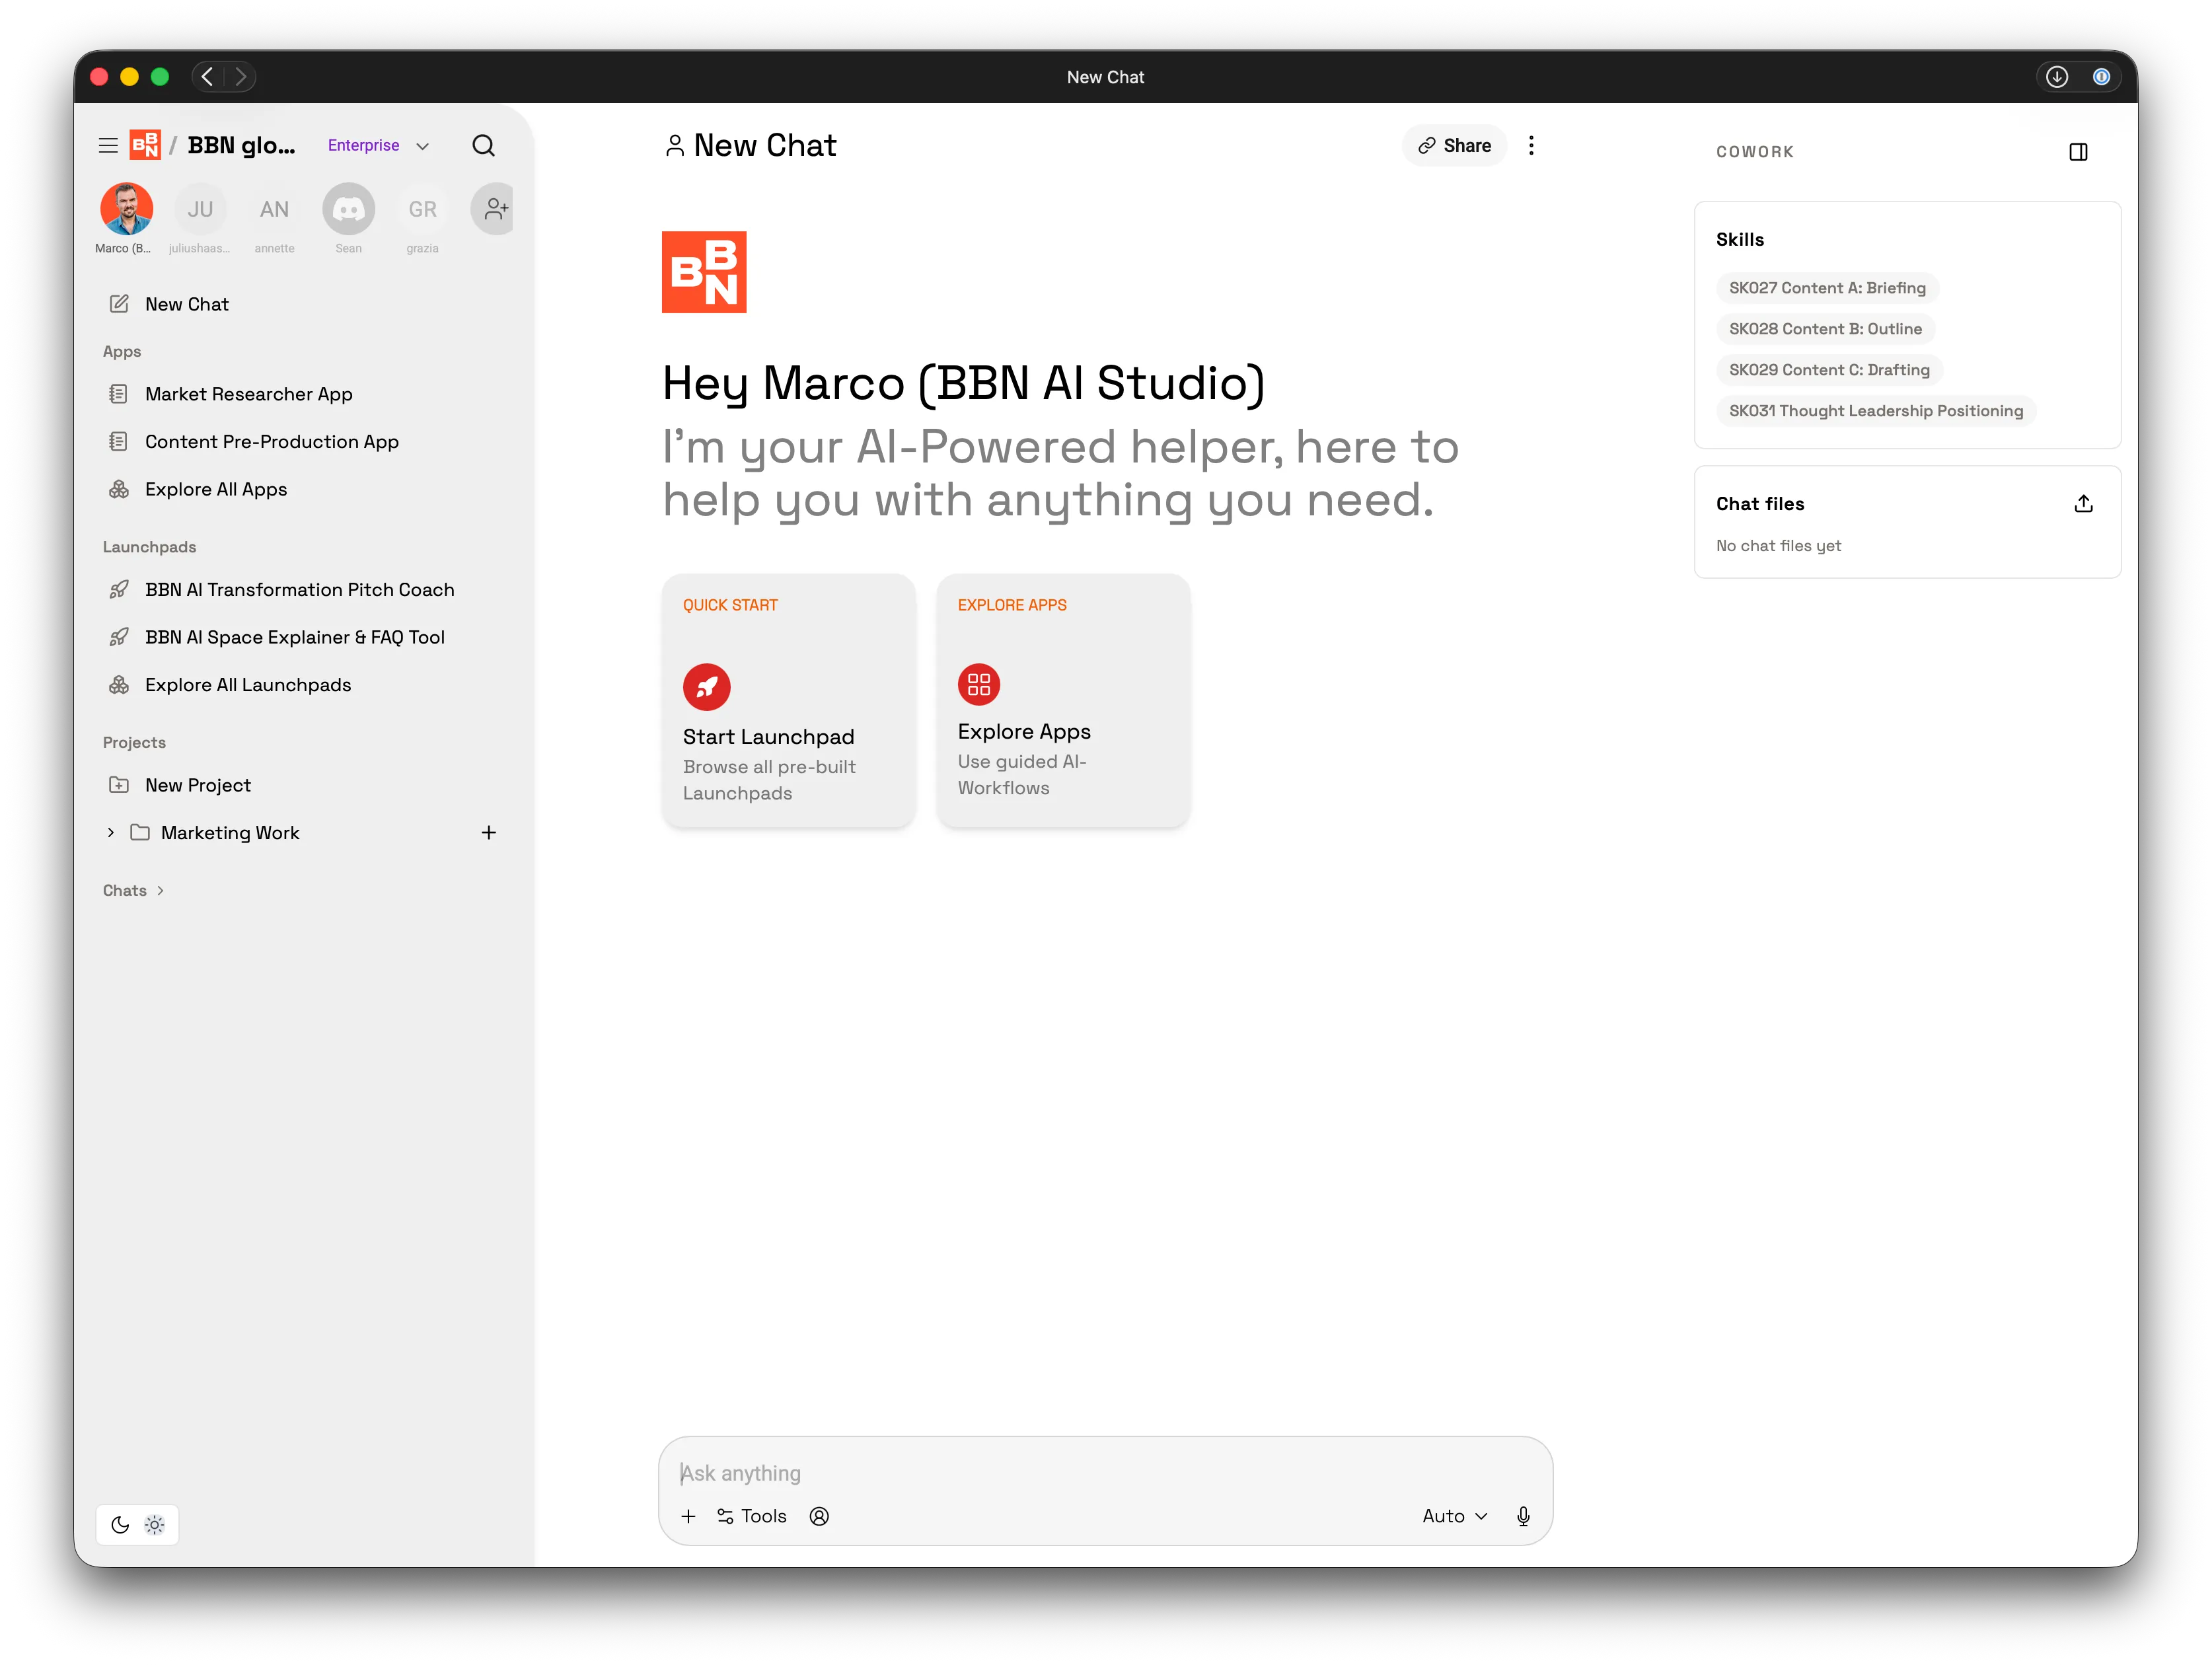This screenshot has width=2212, height=1665.
Task: Open the Auto model dropdown
Action: (x=1455, y=1516)
